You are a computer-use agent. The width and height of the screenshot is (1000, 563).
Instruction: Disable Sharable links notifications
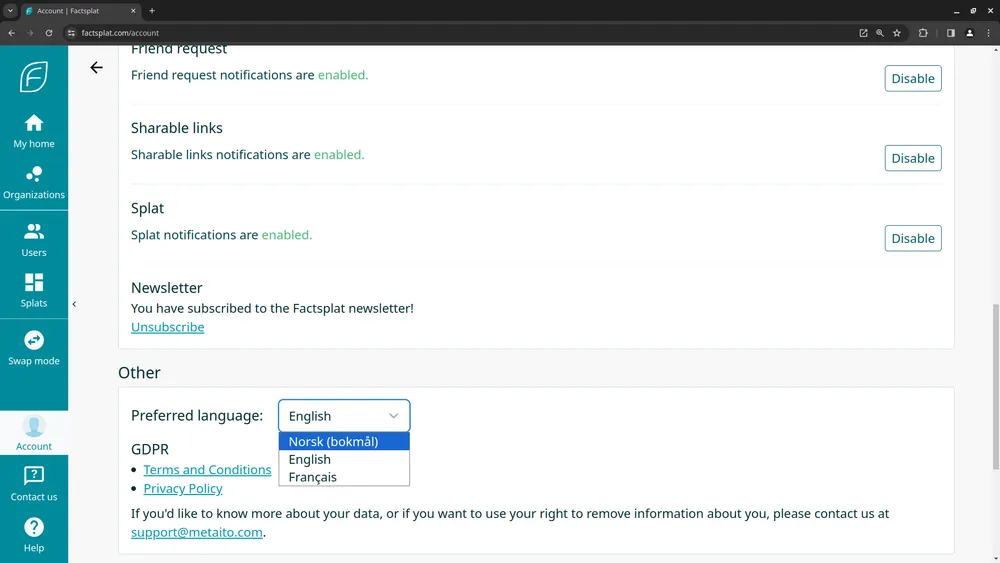(912, 158)
